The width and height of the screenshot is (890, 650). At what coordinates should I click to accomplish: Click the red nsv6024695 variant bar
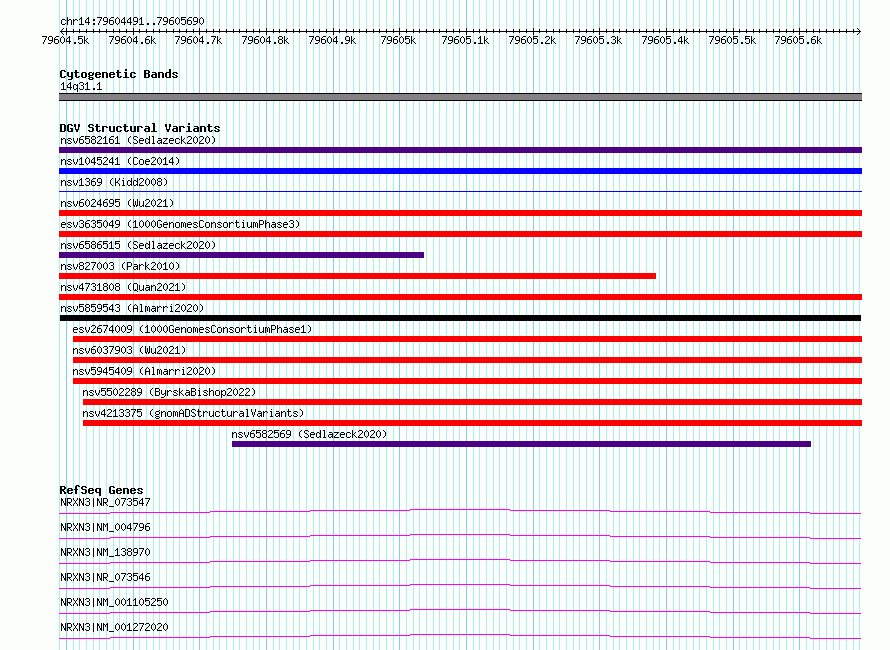pos(460,213)
